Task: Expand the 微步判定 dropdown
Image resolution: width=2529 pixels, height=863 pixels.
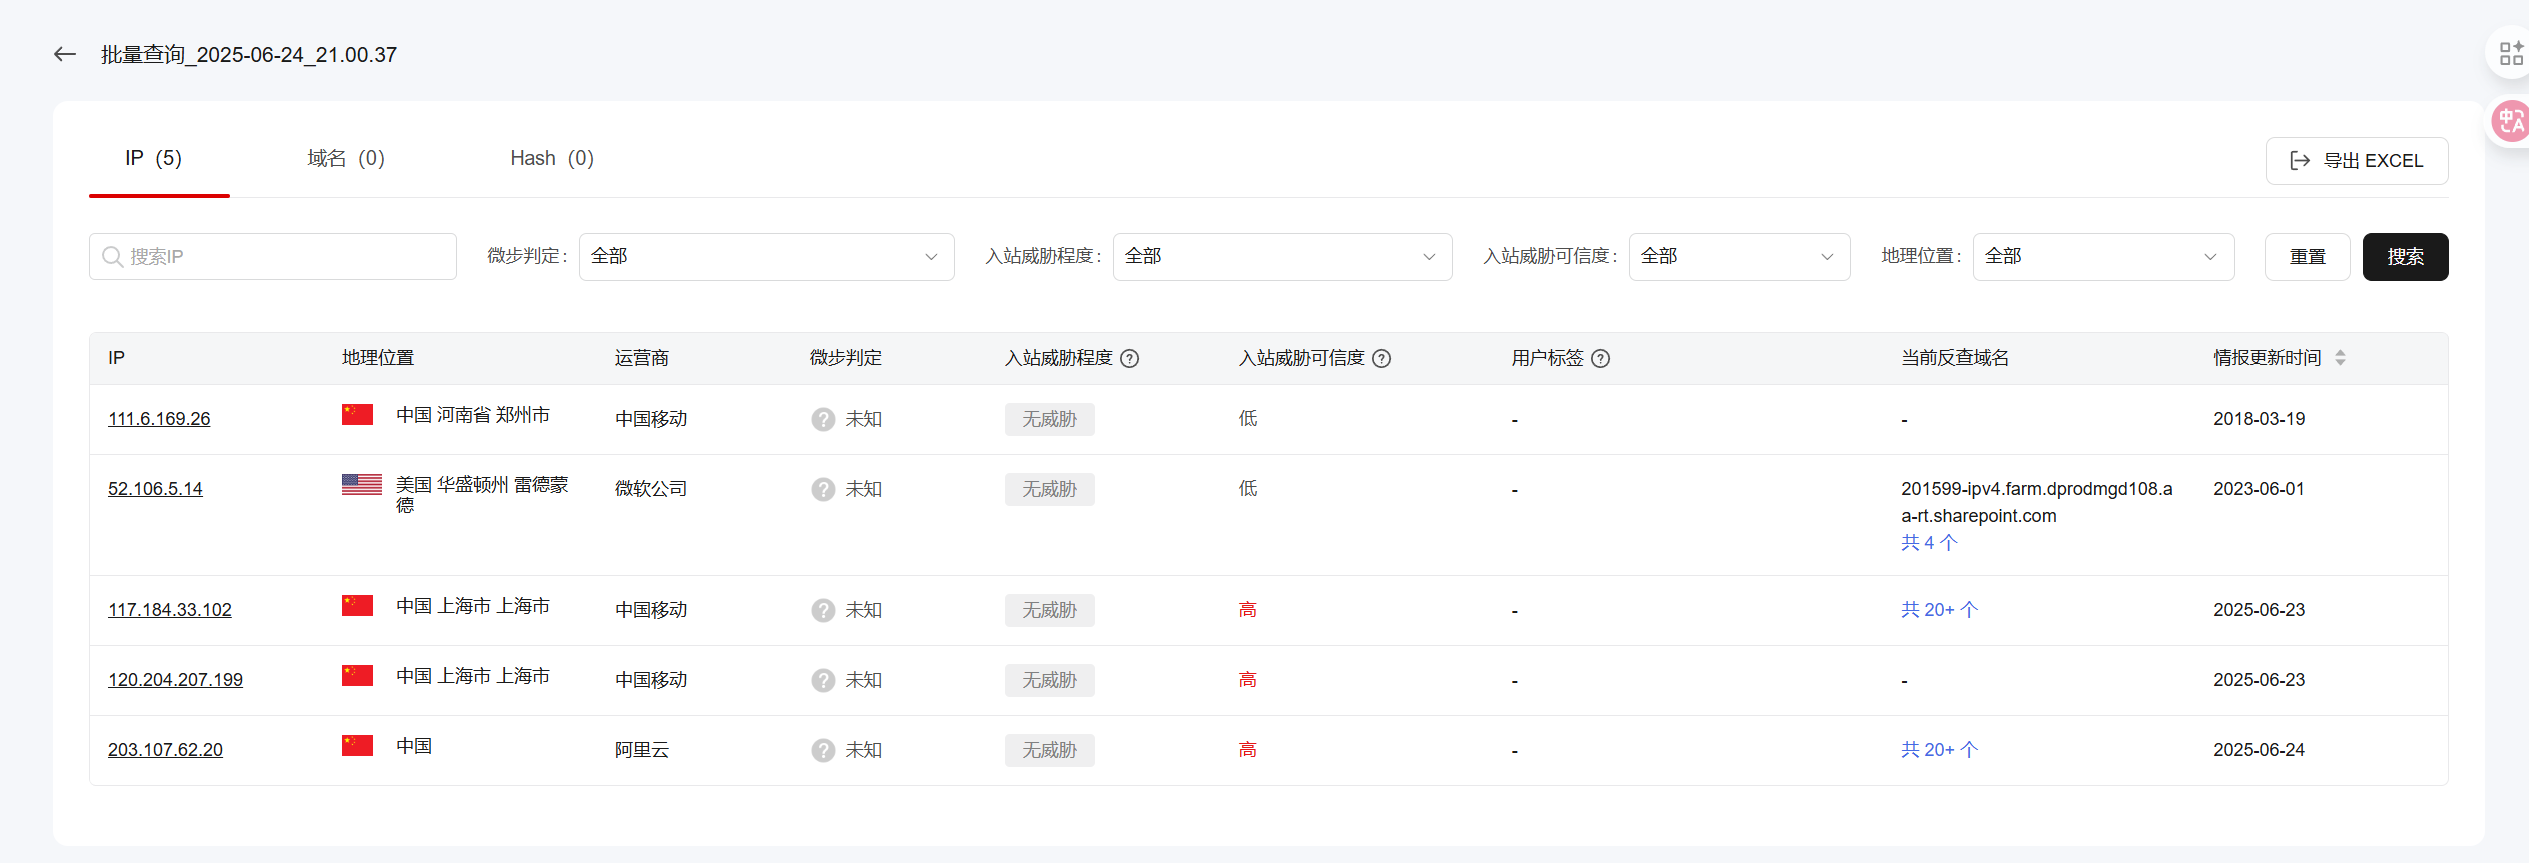Action: point(766,257)
